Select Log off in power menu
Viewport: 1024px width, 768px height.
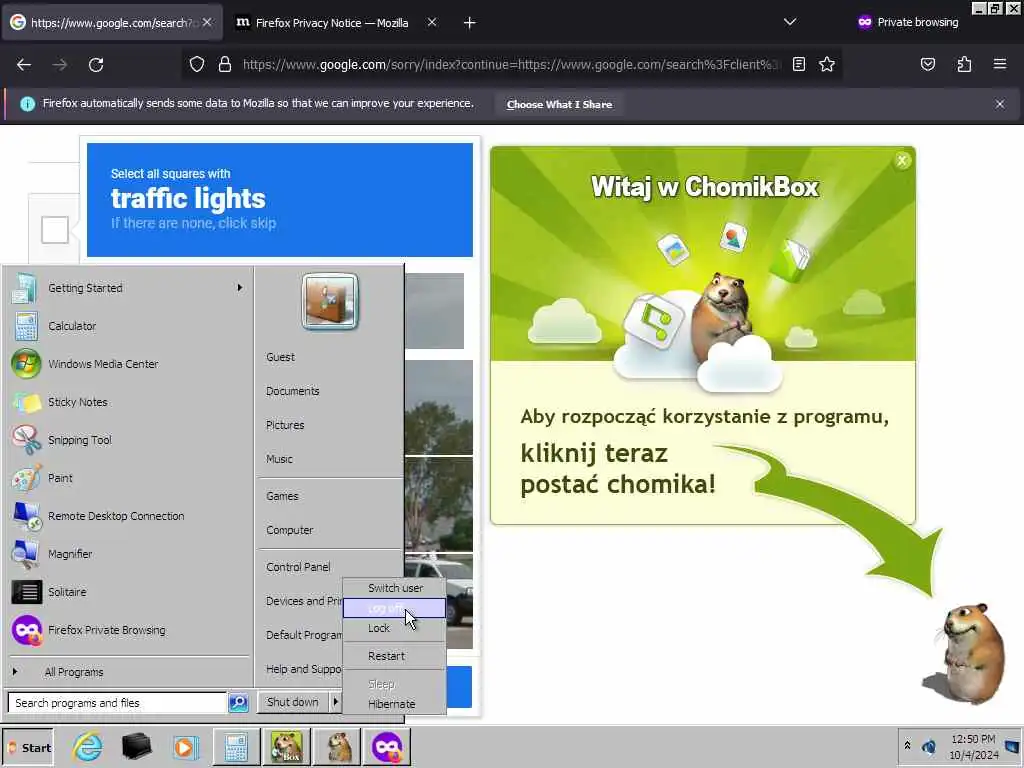tap(394, 608)
